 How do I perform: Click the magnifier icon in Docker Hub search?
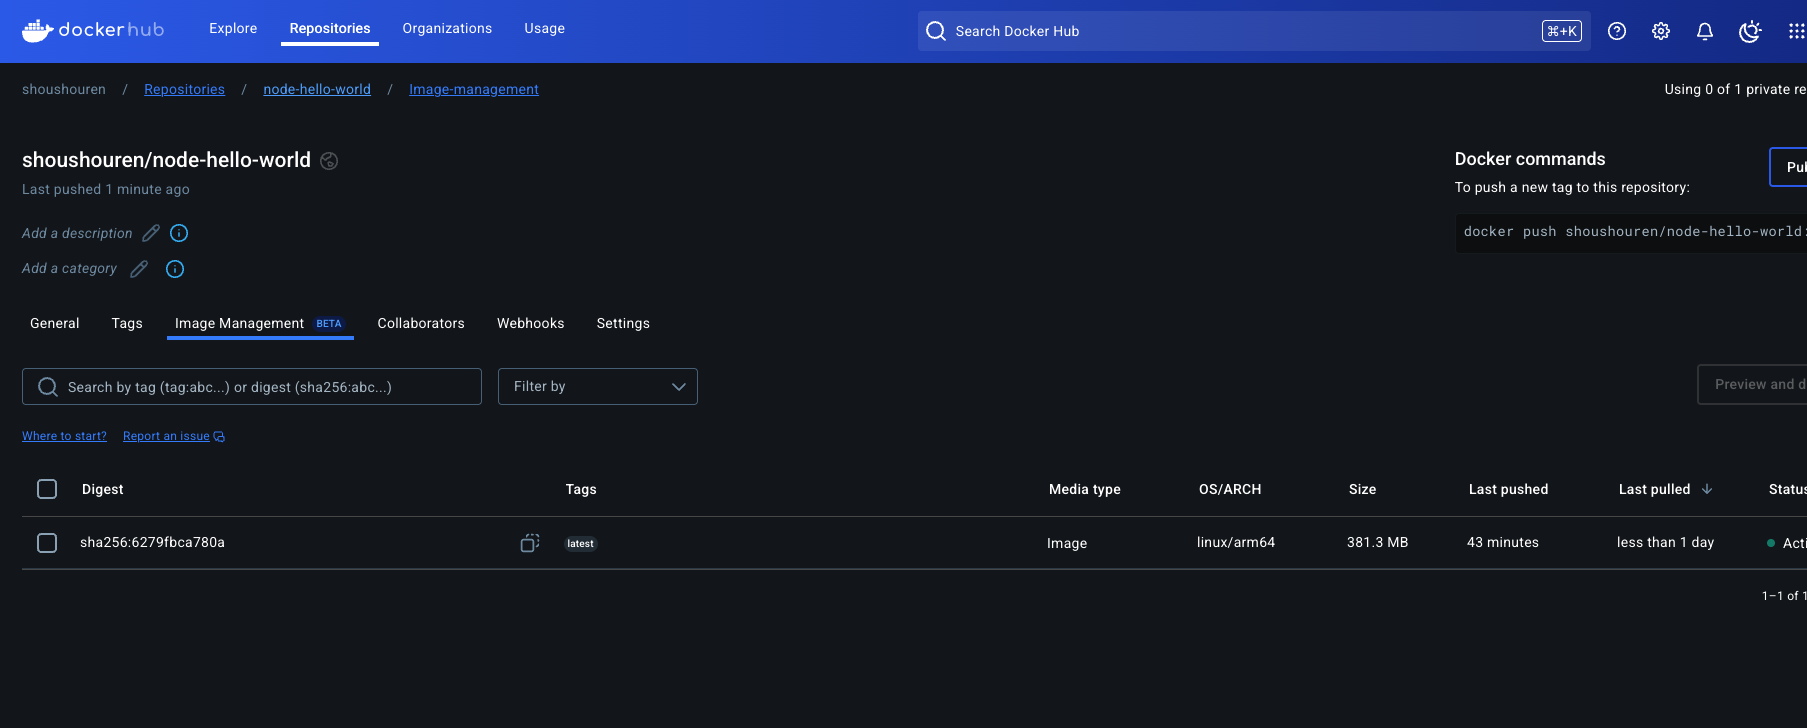(936, 31)
